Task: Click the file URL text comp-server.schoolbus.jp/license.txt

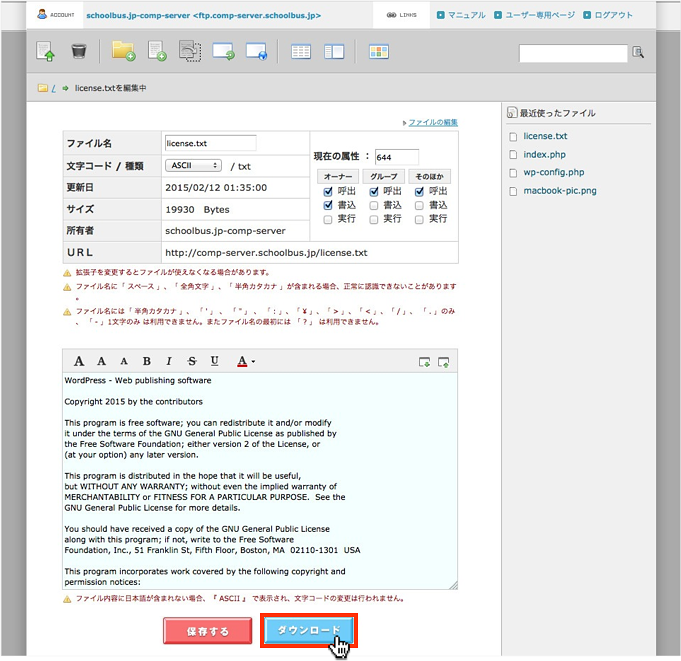Action: pos(266,253)
